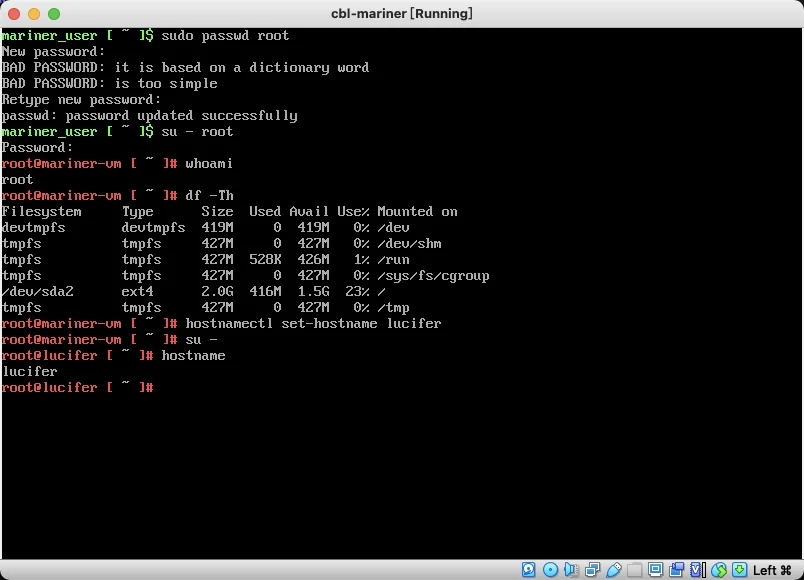The image size is (804, 580).
Task: Click the keyboard capture green arrow icon
Action: [x=739, y=569]
